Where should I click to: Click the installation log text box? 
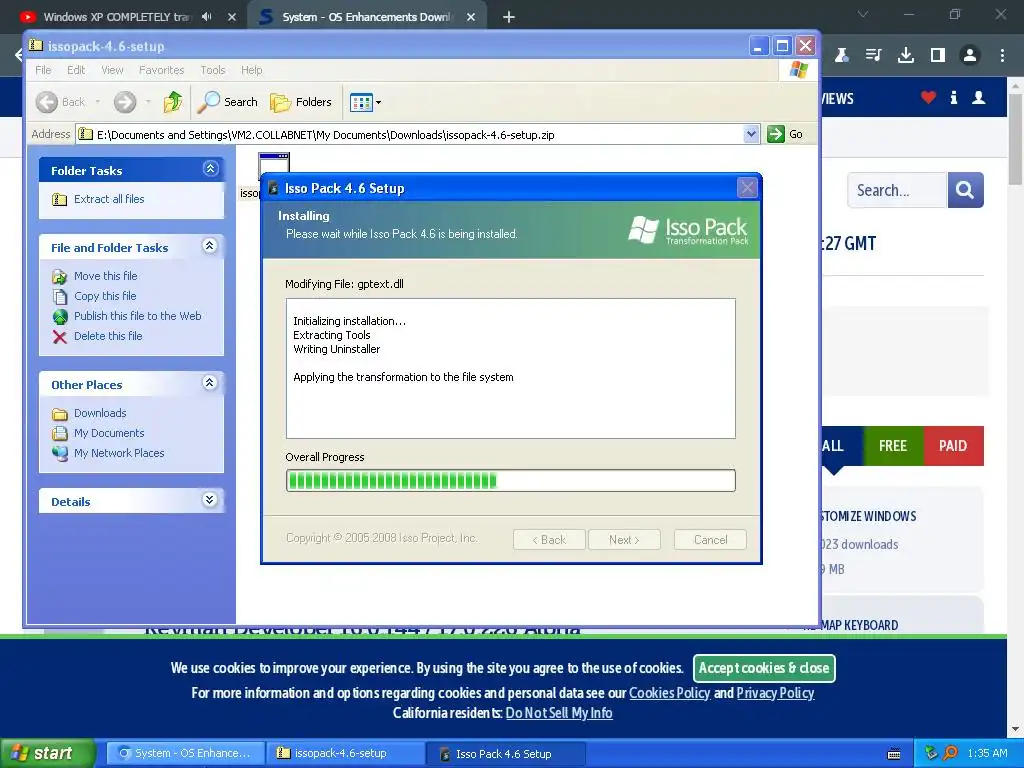[x=511, y=368]
